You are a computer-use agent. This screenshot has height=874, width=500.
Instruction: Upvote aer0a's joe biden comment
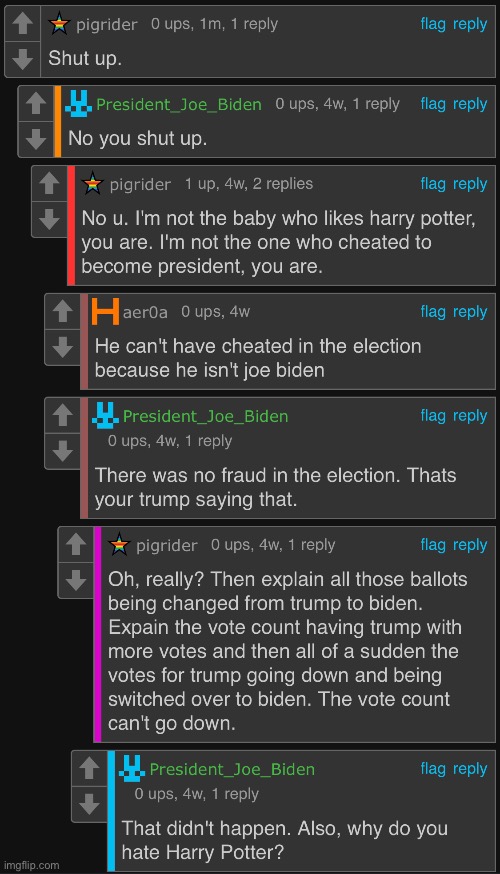tap(62, 311)
